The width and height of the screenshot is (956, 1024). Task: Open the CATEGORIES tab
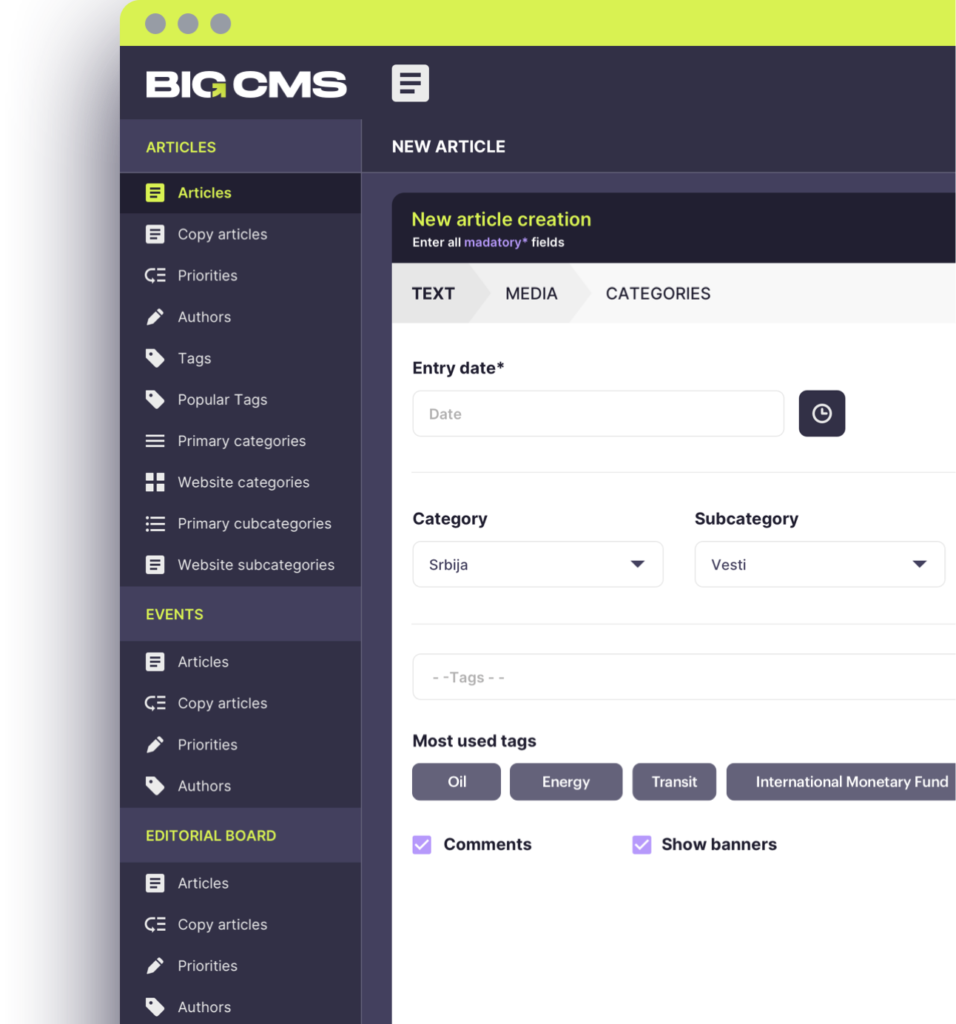click(658, 293)
